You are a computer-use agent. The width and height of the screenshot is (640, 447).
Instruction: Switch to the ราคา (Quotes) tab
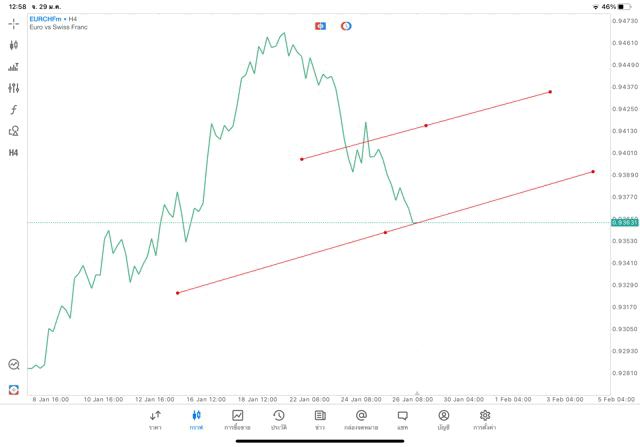tap(155, 420)
